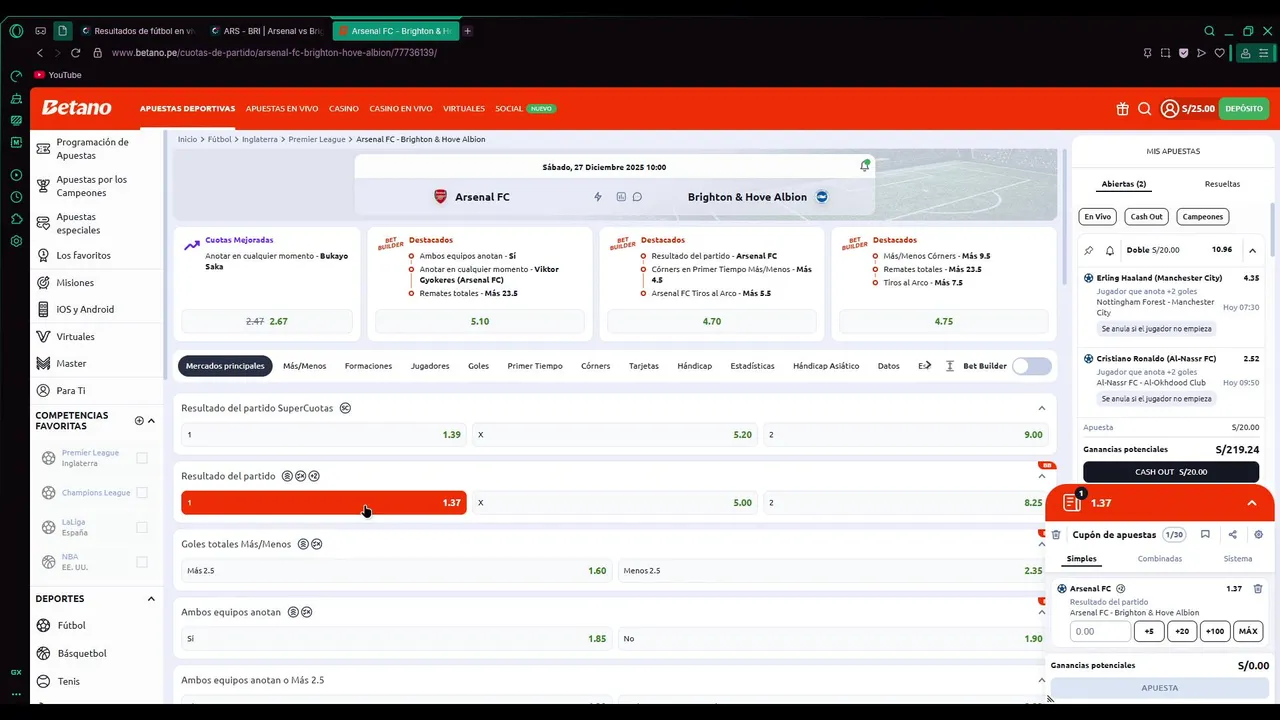The image size is (1280, 720).
Task: Collapse Ambos equipos anotan o Más 2.5
Action: pyautogui.click(x=1041, y=680)
